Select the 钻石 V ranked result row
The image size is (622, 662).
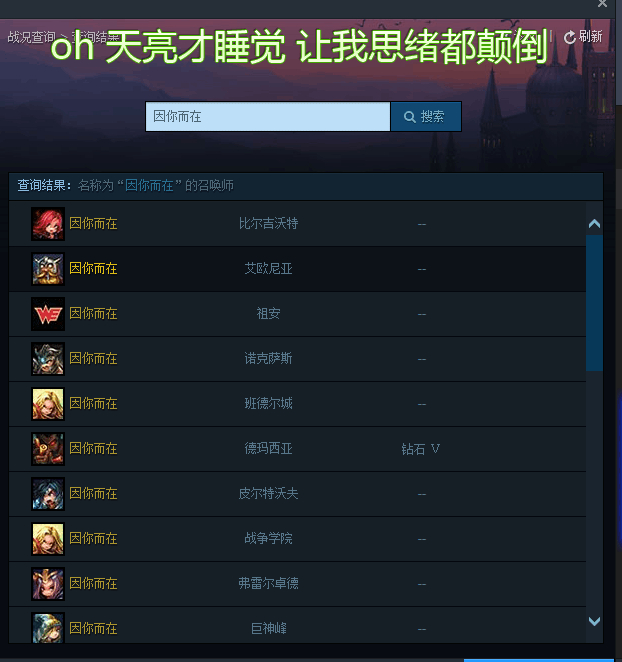[297, 449]
